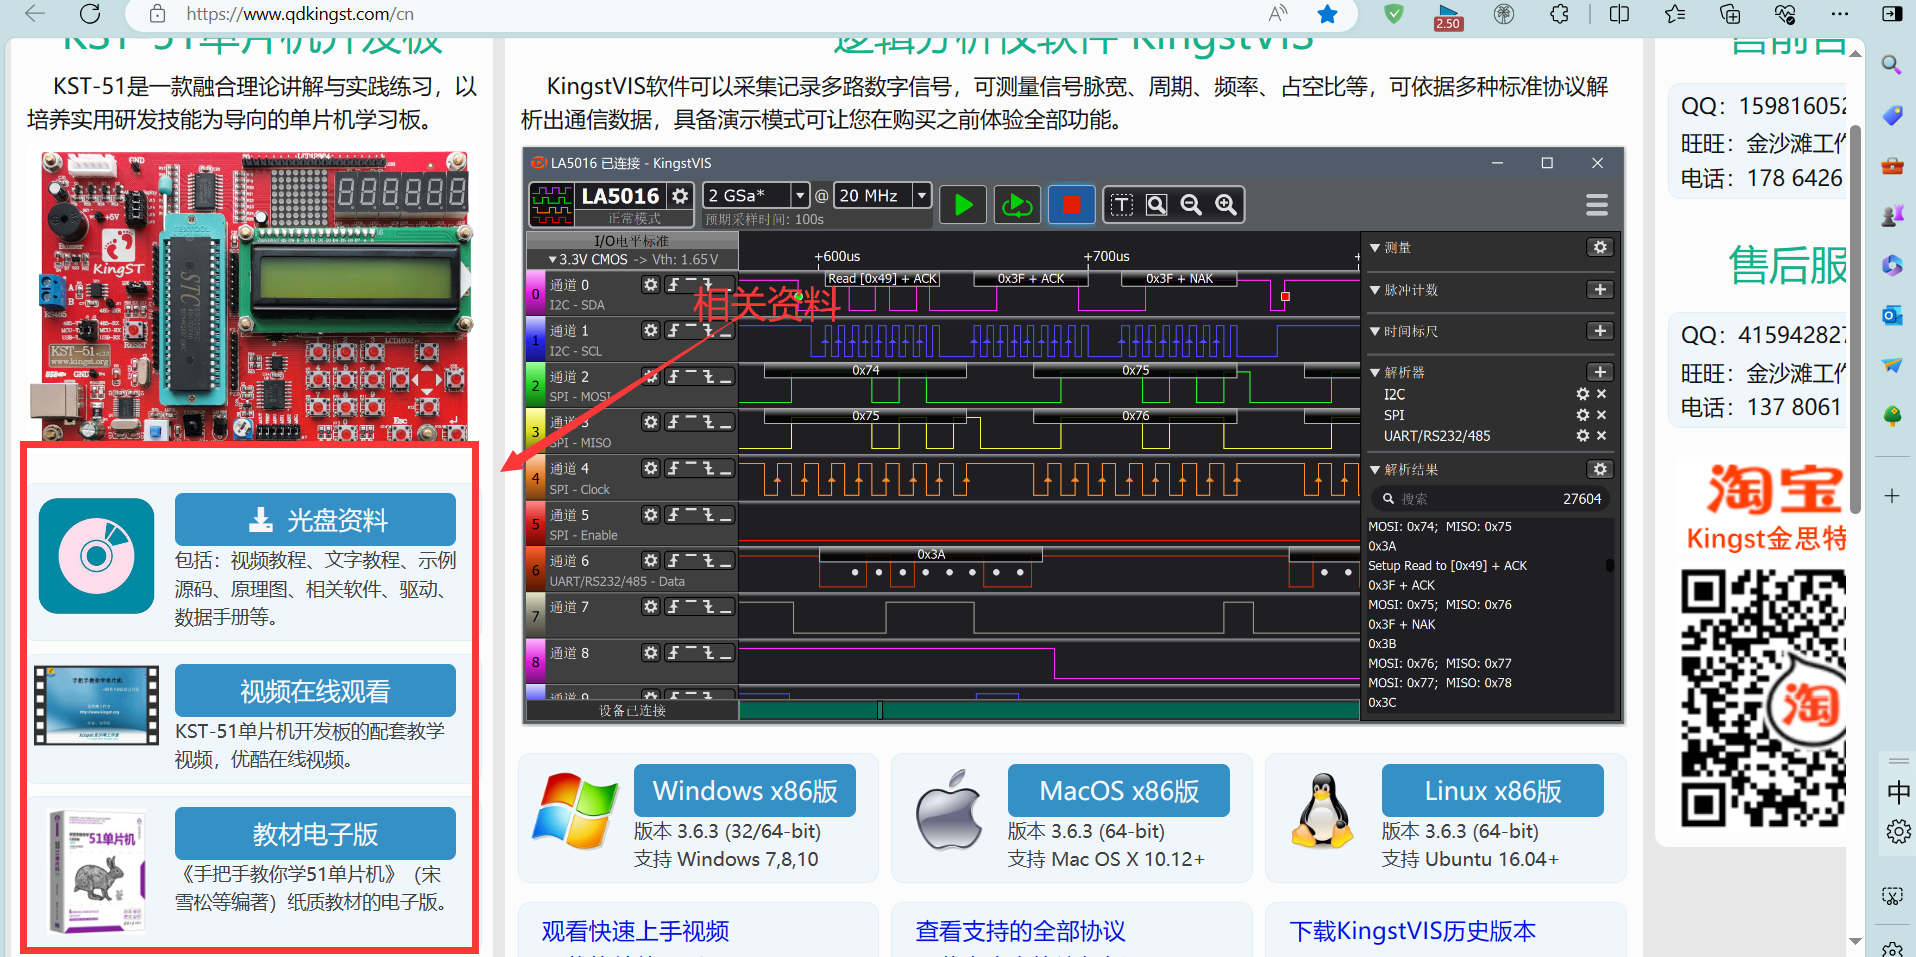The image size is (1916, 957).
Task: Open the browser extensions puzzle icon
Action: point(1559,14)
